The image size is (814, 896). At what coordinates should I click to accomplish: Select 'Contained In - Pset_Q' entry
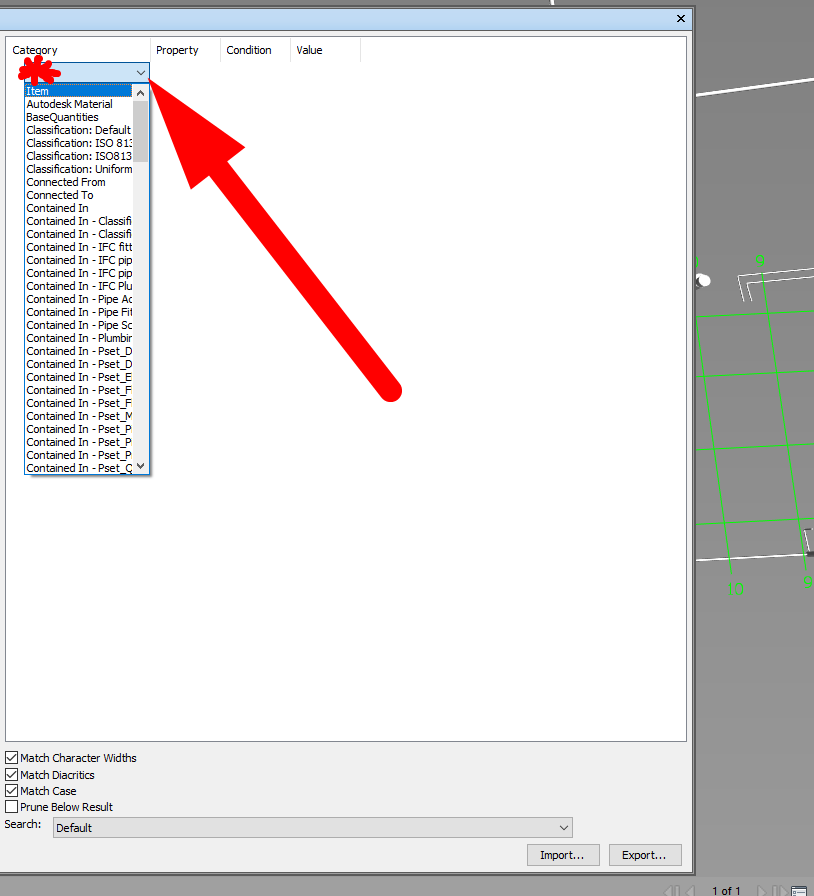click(79, 468)
